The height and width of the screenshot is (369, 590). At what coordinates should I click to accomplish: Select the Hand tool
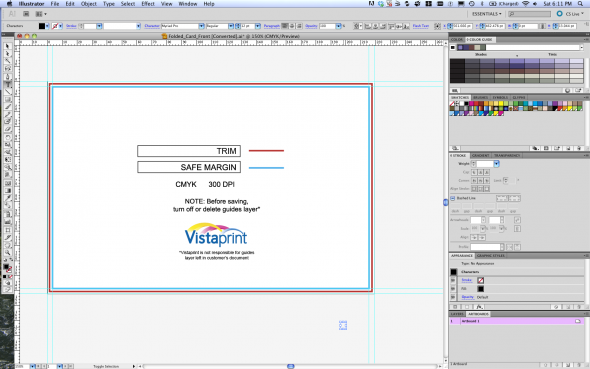(8, 245)
